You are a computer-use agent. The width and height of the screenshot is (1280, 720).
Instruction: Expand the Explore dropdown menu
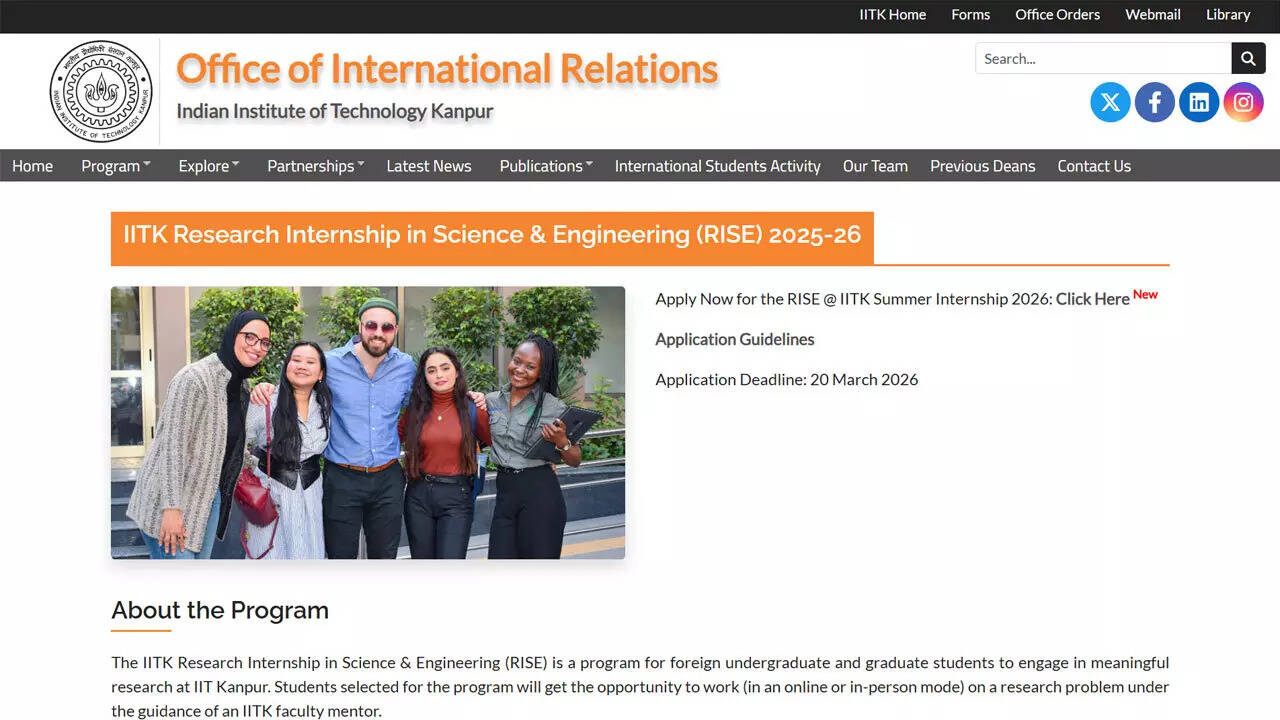click(x=209, y=166)
